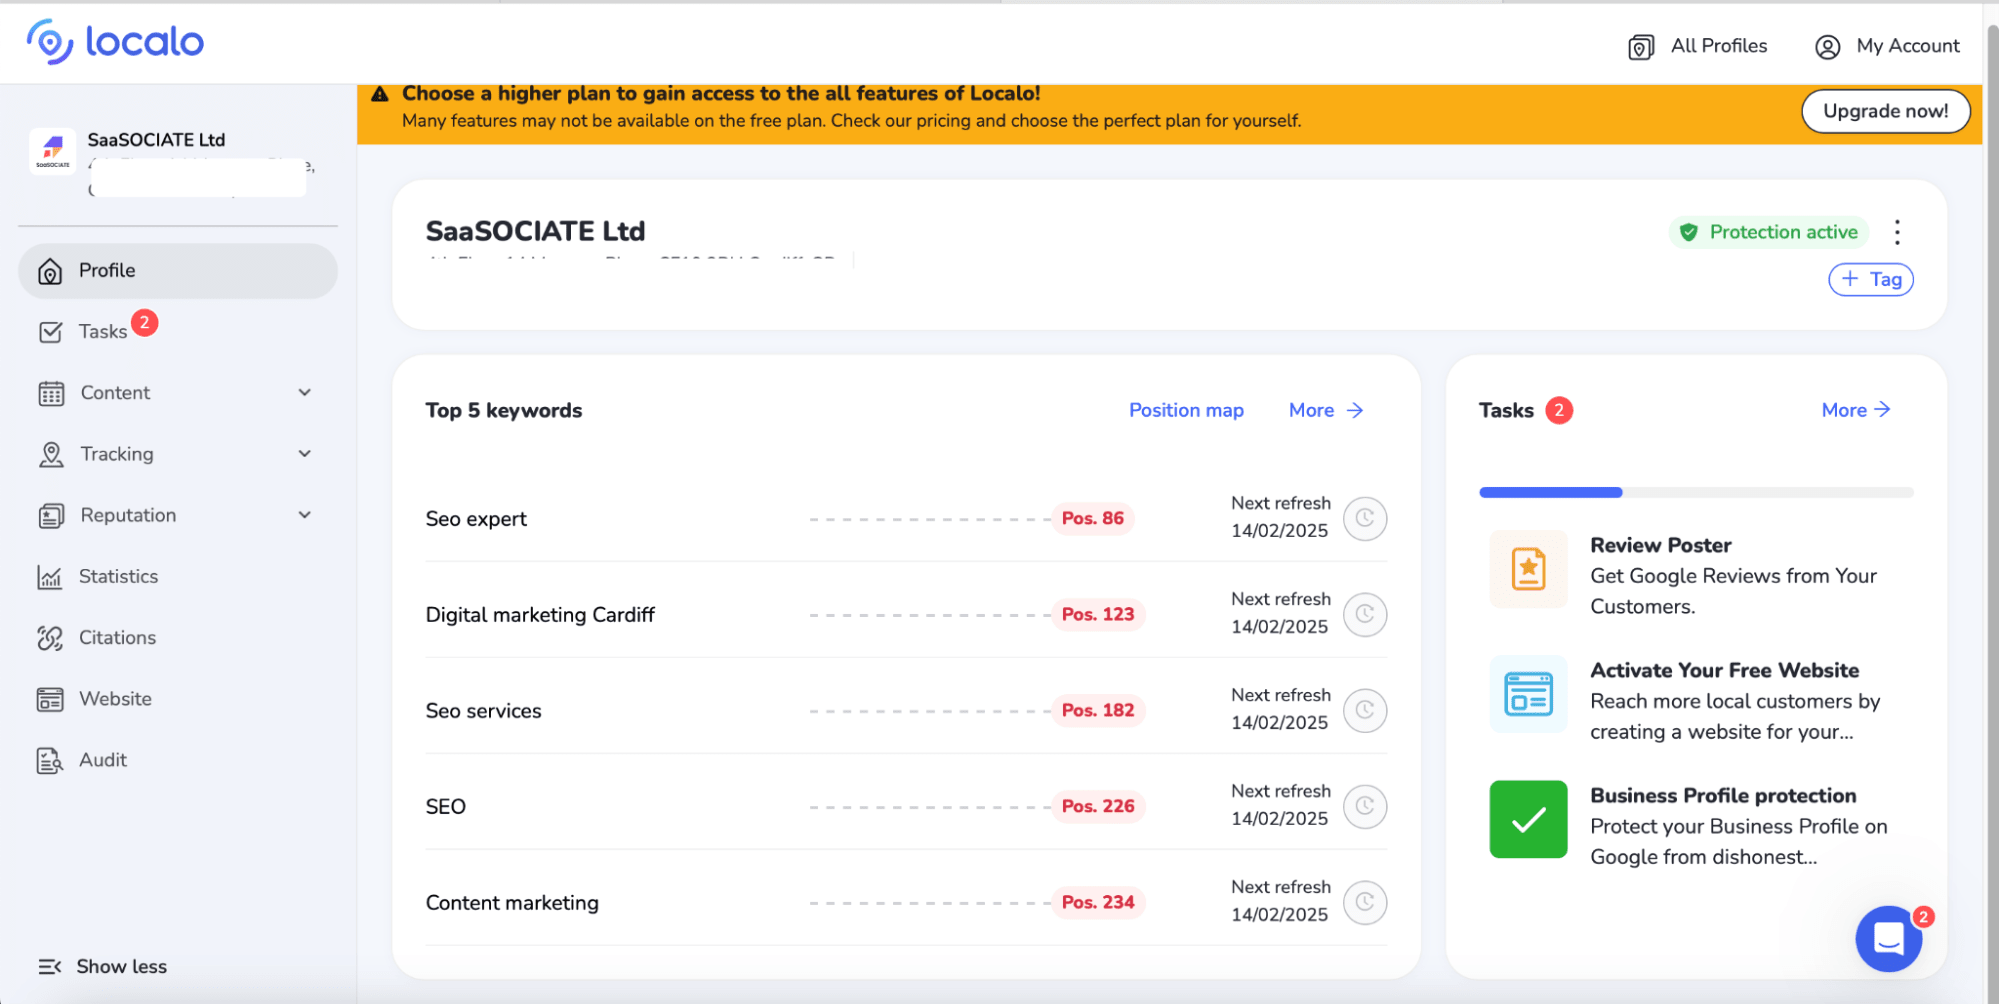Select the SaaSOCIATE Ltd sidebar logo thumbnail

tap(53, 151)
